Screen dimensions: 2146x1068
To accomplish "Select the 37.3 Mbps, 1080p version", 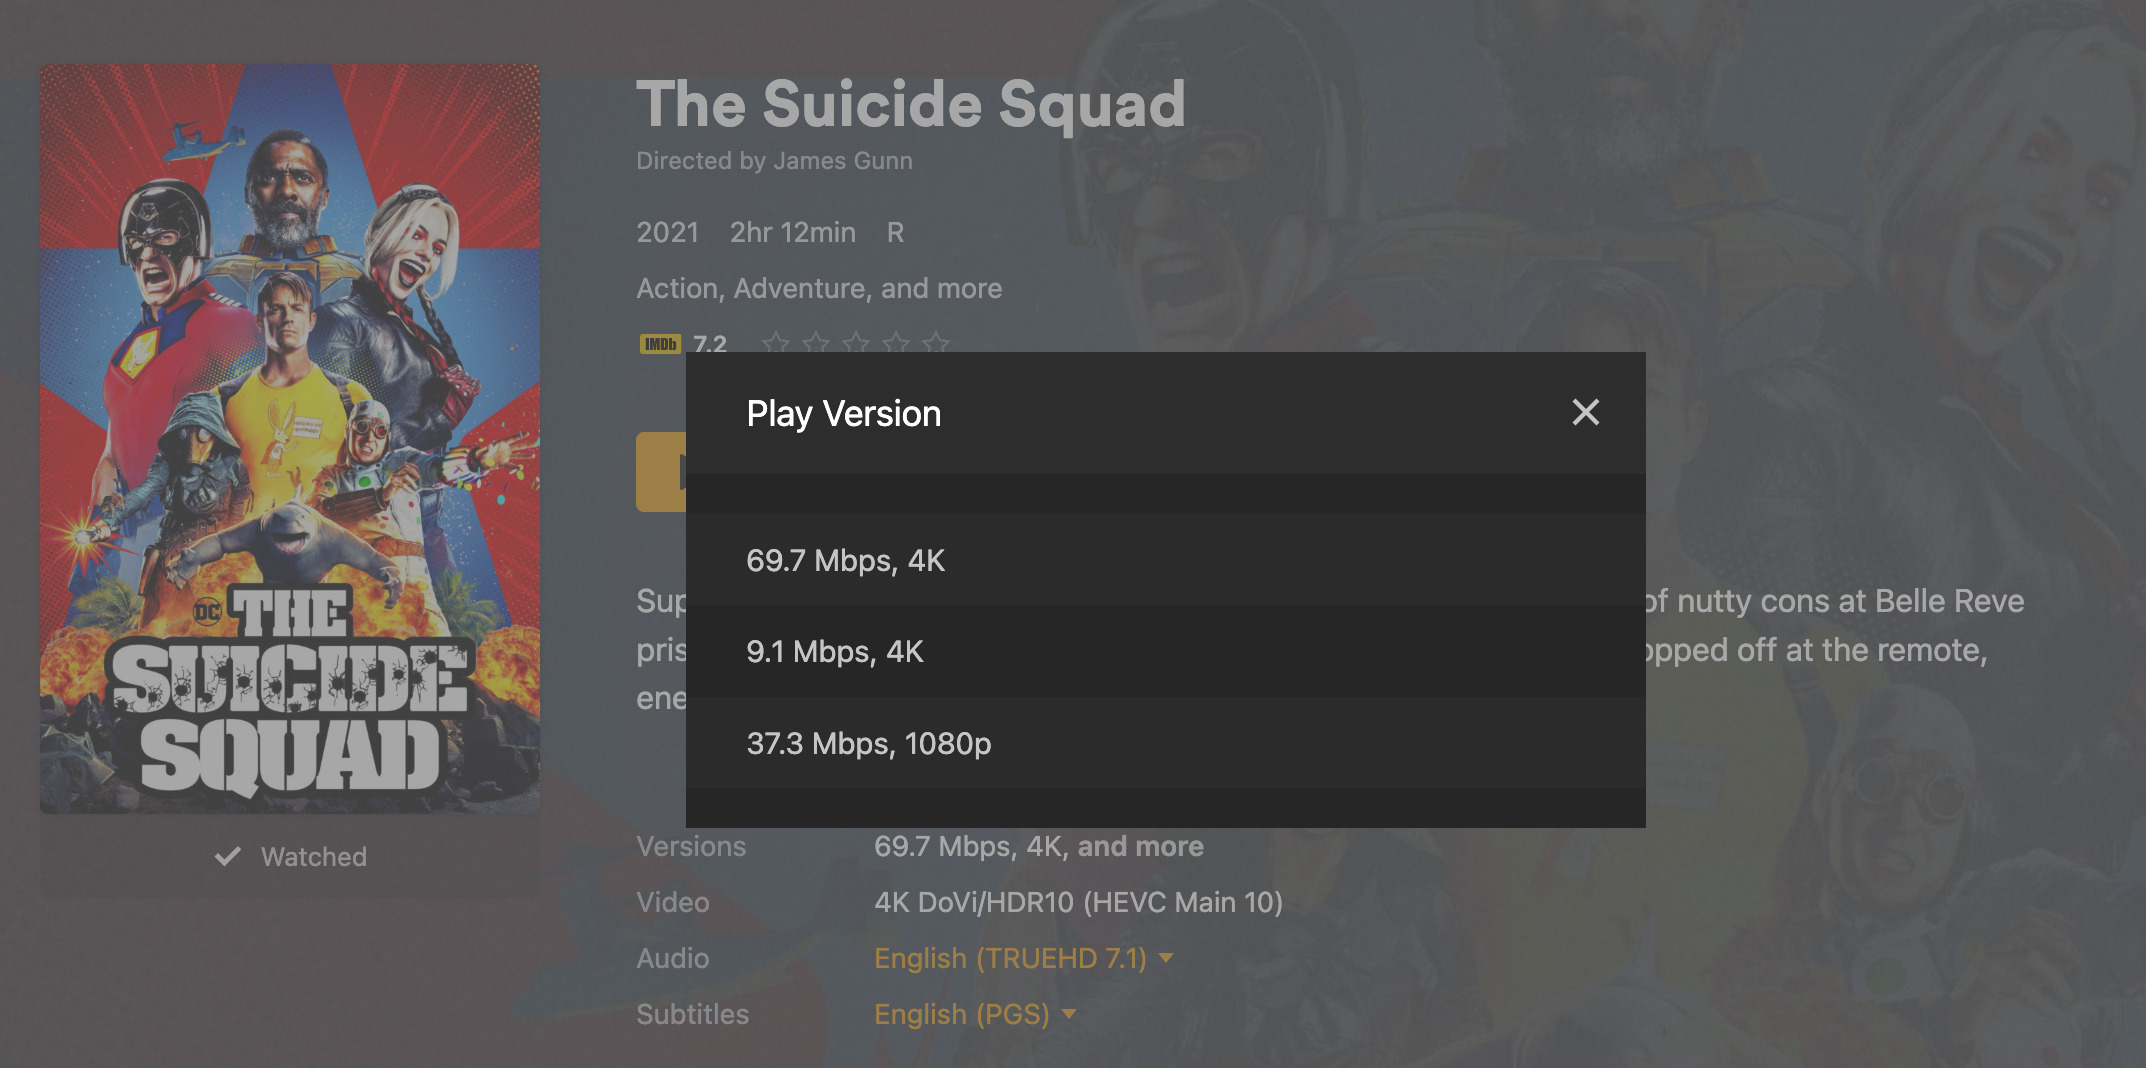I will [1165, 743].
